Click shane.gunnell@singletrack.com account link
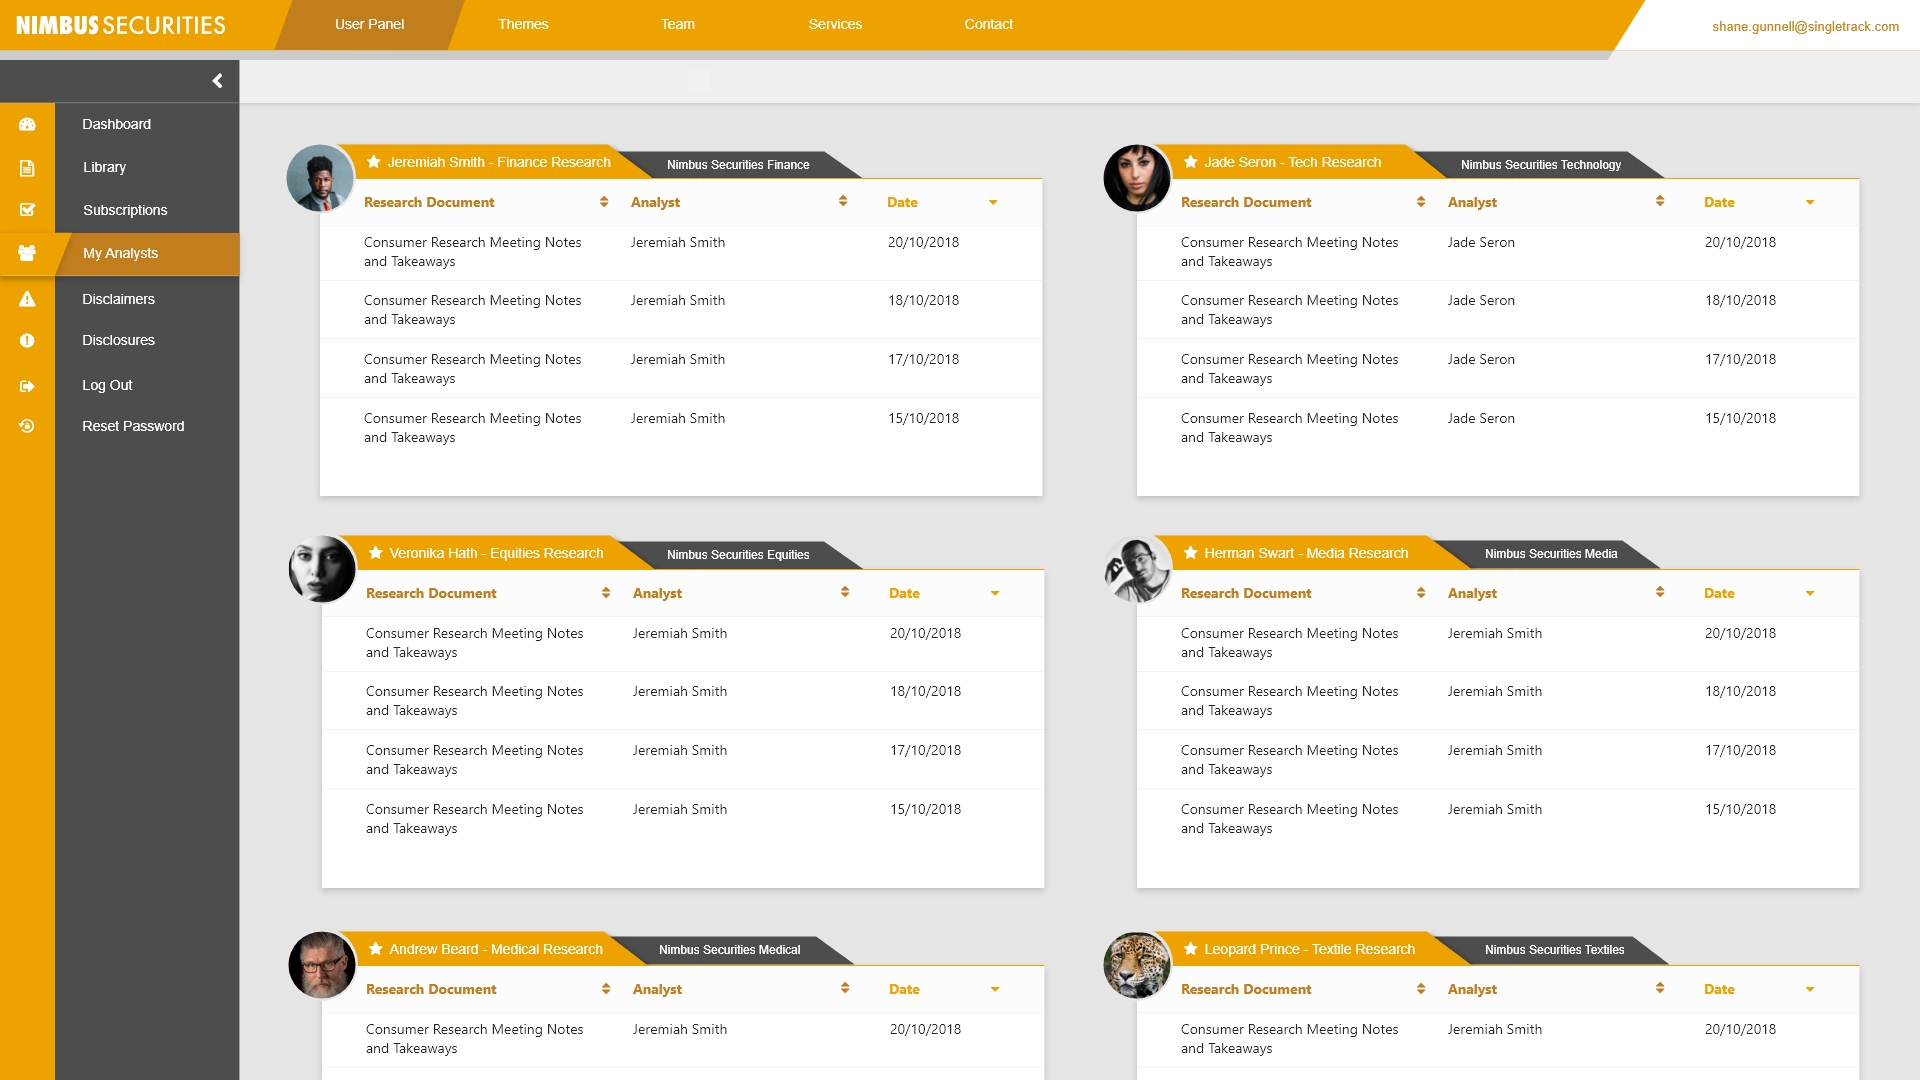 click(1805, 27)
